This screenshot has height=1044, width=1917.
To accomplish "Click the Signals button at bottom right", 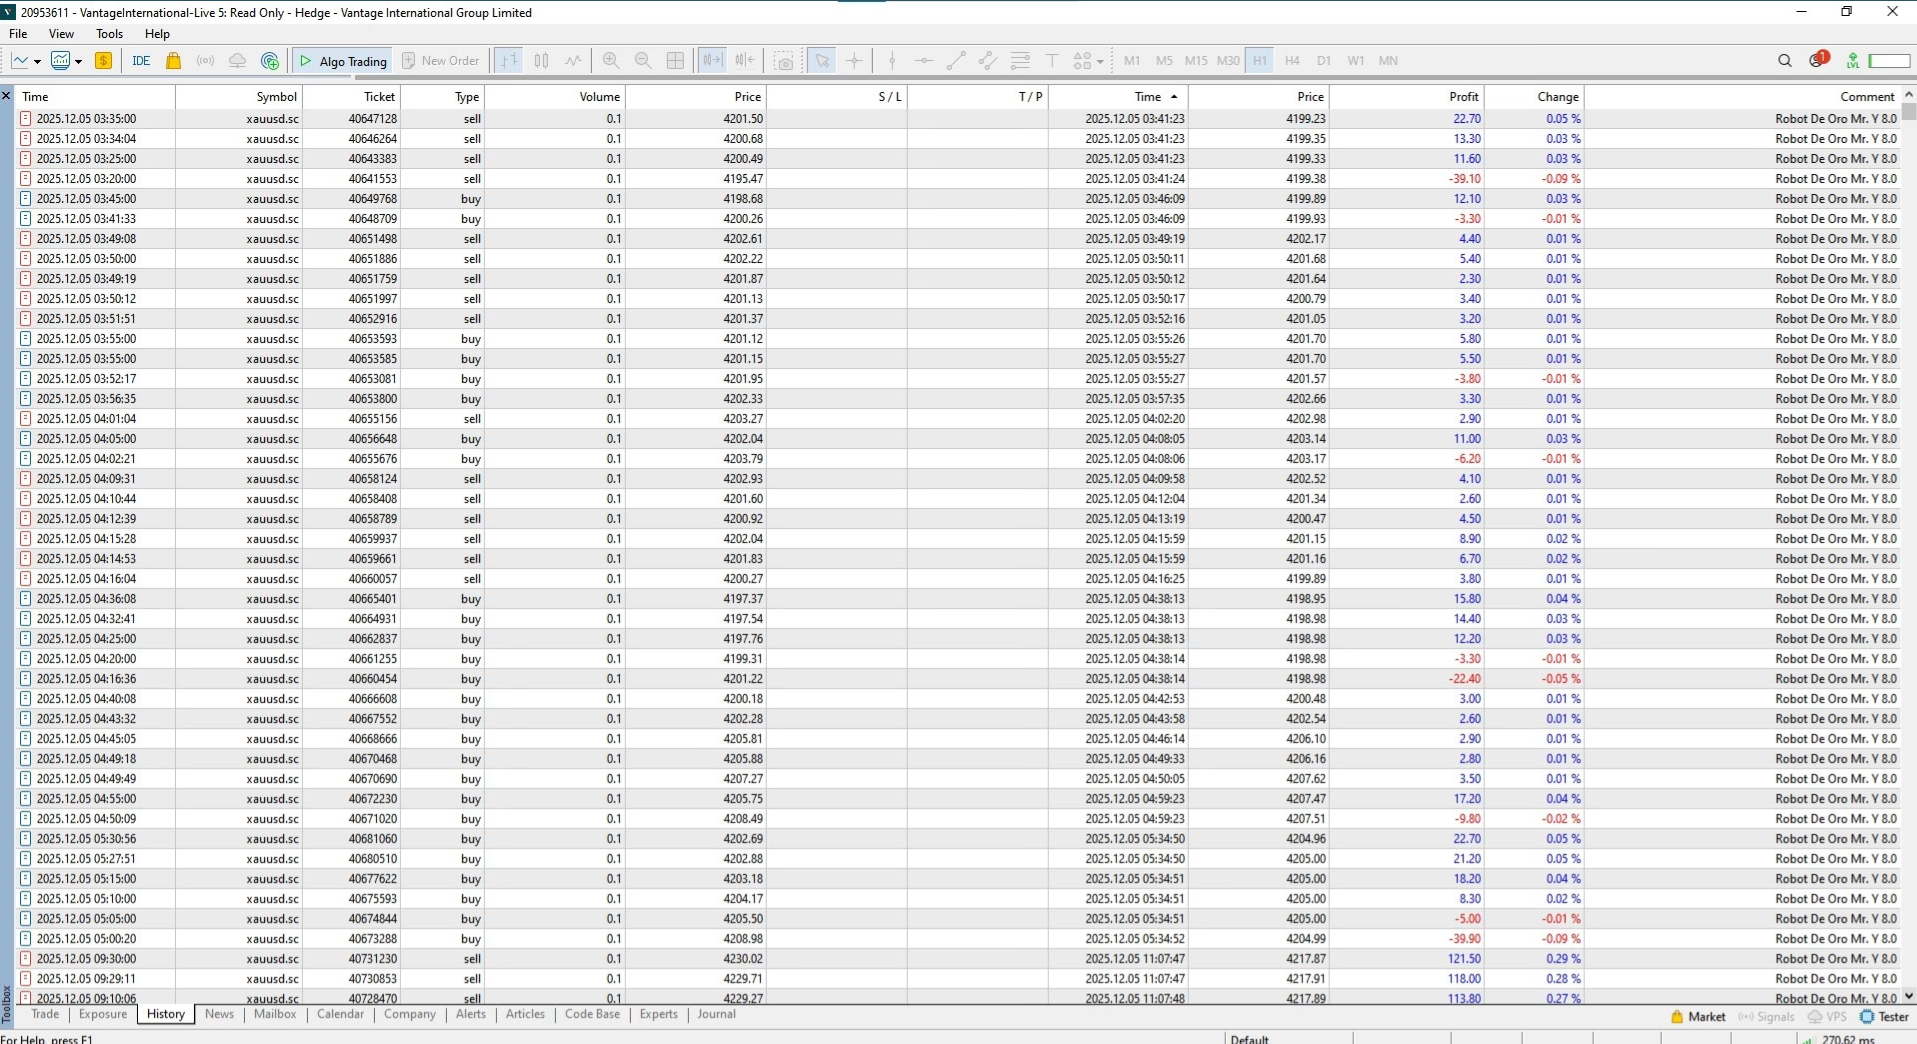I will click(x=1766, y=1017).
